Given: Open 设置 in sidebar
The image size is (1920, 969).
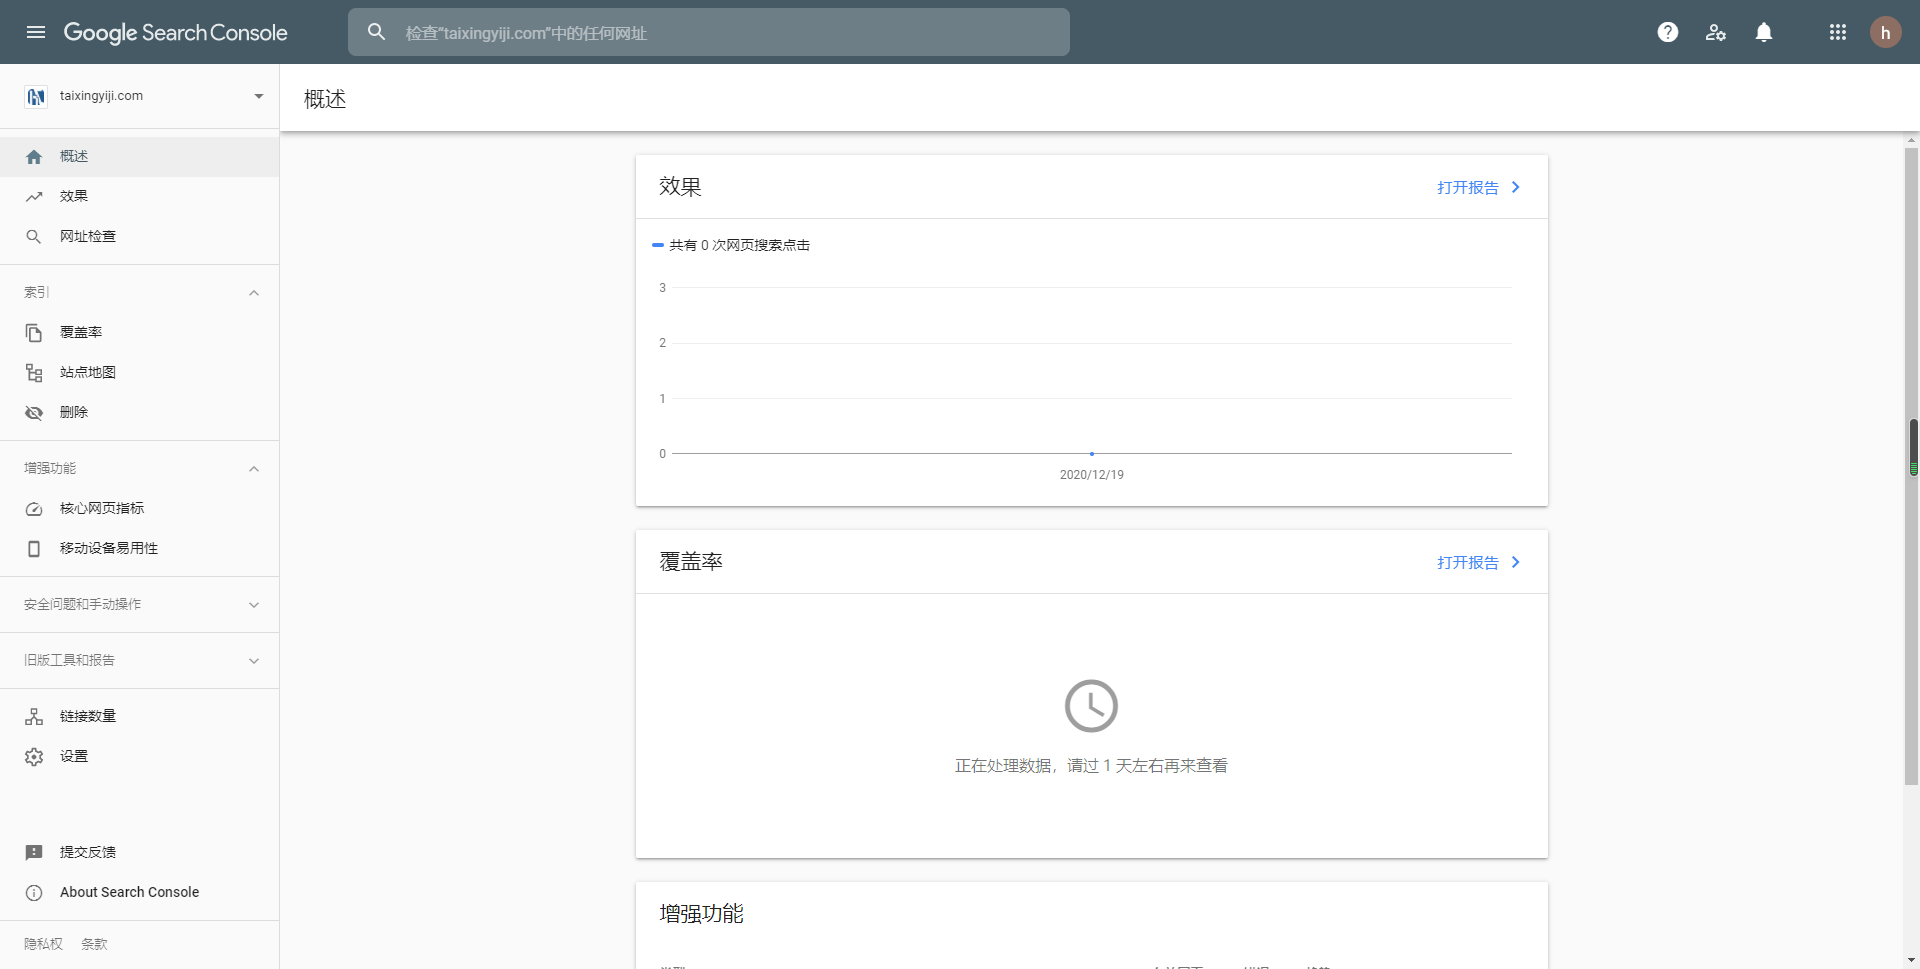Looking at the screenshot, I should [x=139, y=756].
